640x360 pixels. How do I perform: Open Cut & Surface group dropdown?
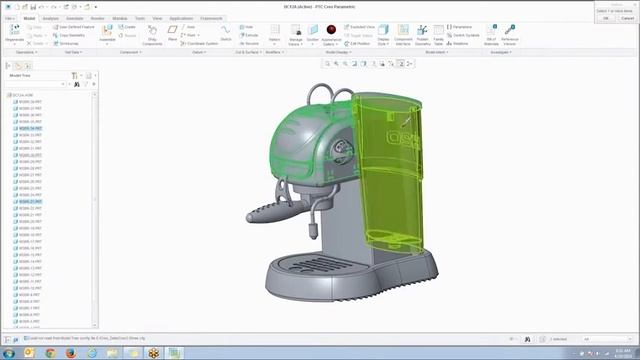coord(248,52)
